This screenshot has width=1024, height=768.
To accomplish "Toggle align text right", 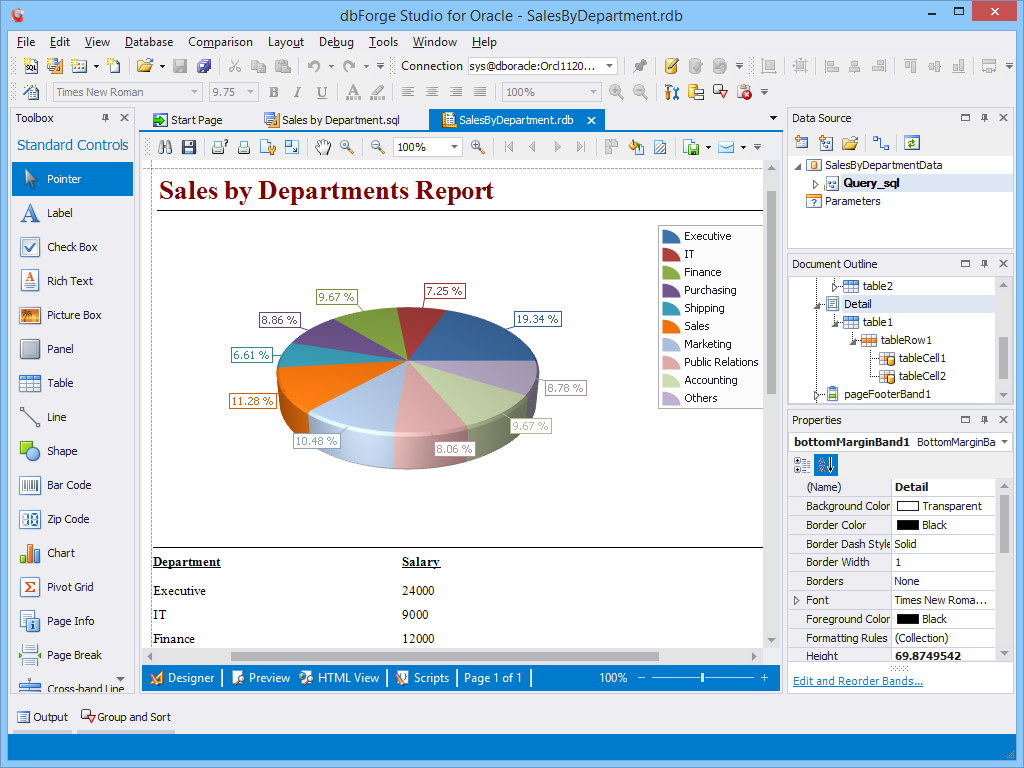I will pos(456,92).
